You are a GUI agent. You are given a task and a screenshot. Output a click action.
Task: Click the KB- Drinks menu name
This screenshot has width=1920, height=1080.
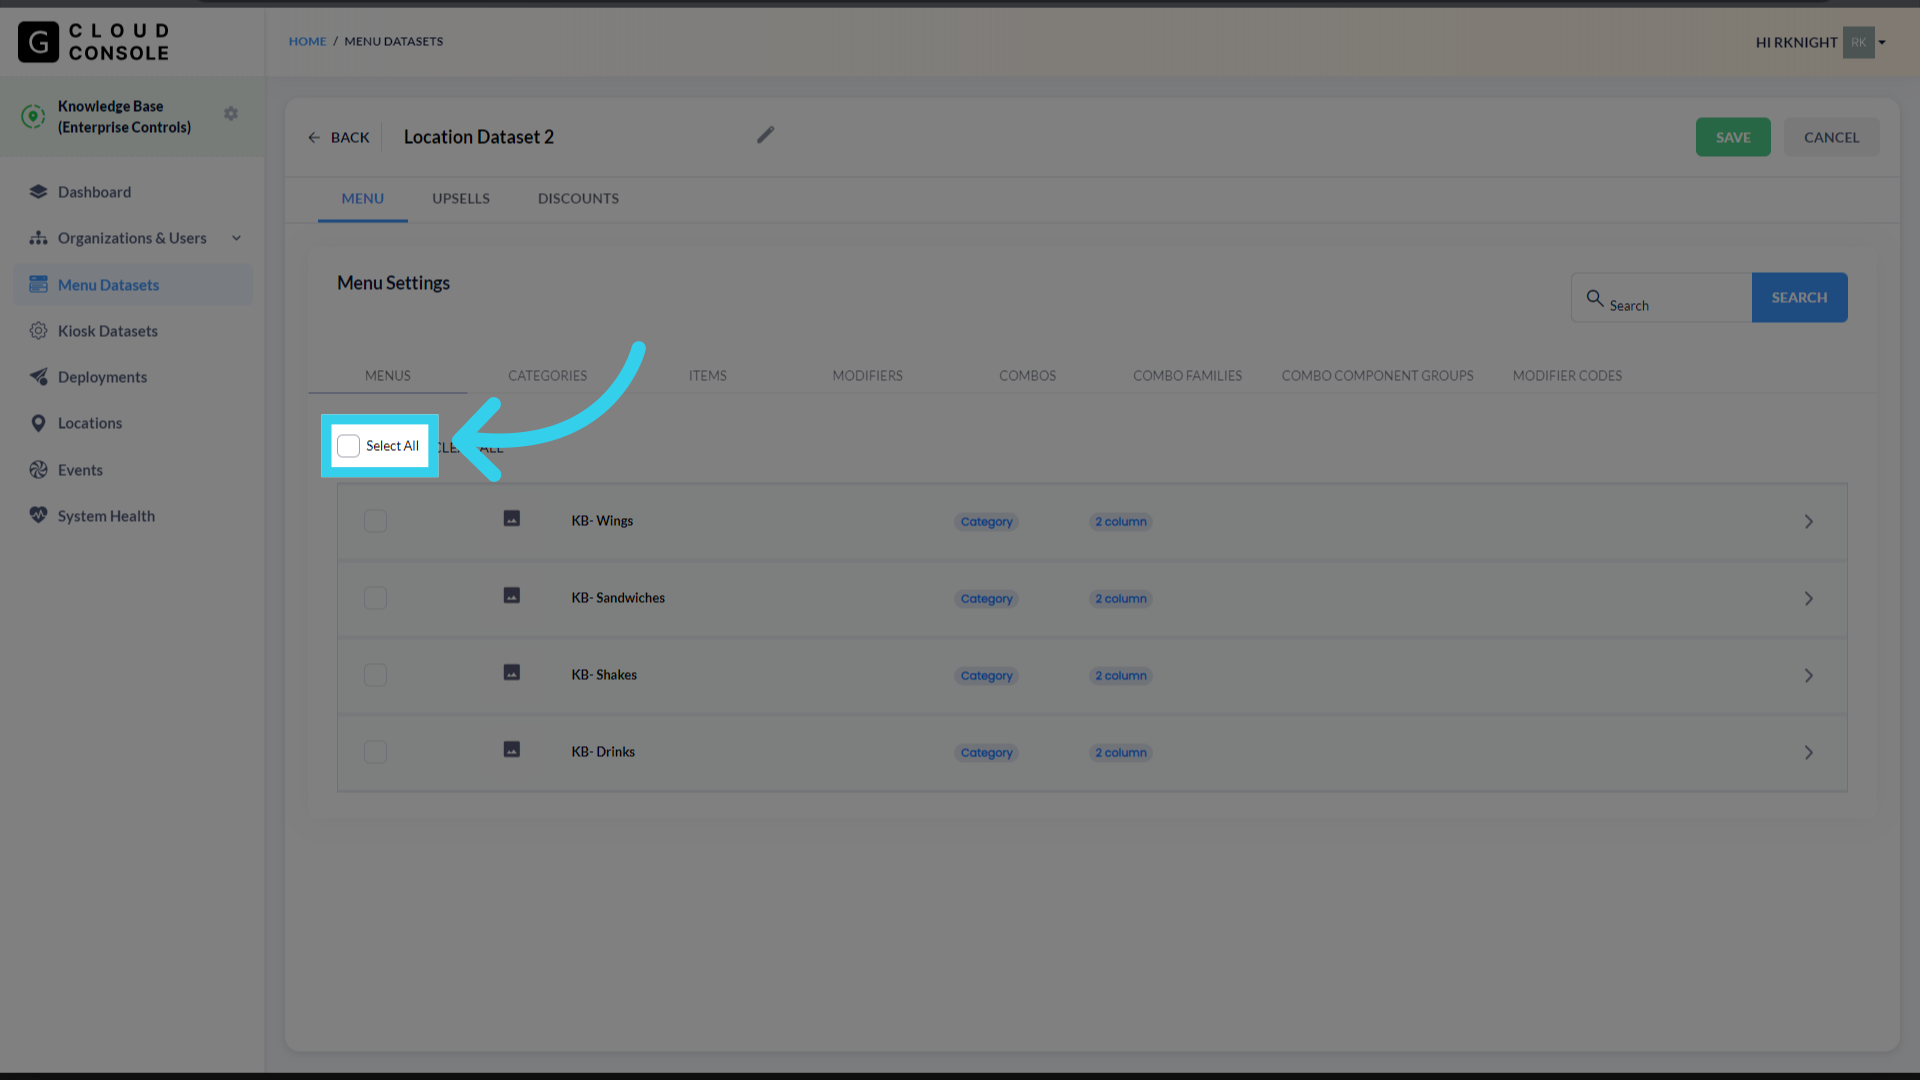pyautogui.click(x=603, y=752)
